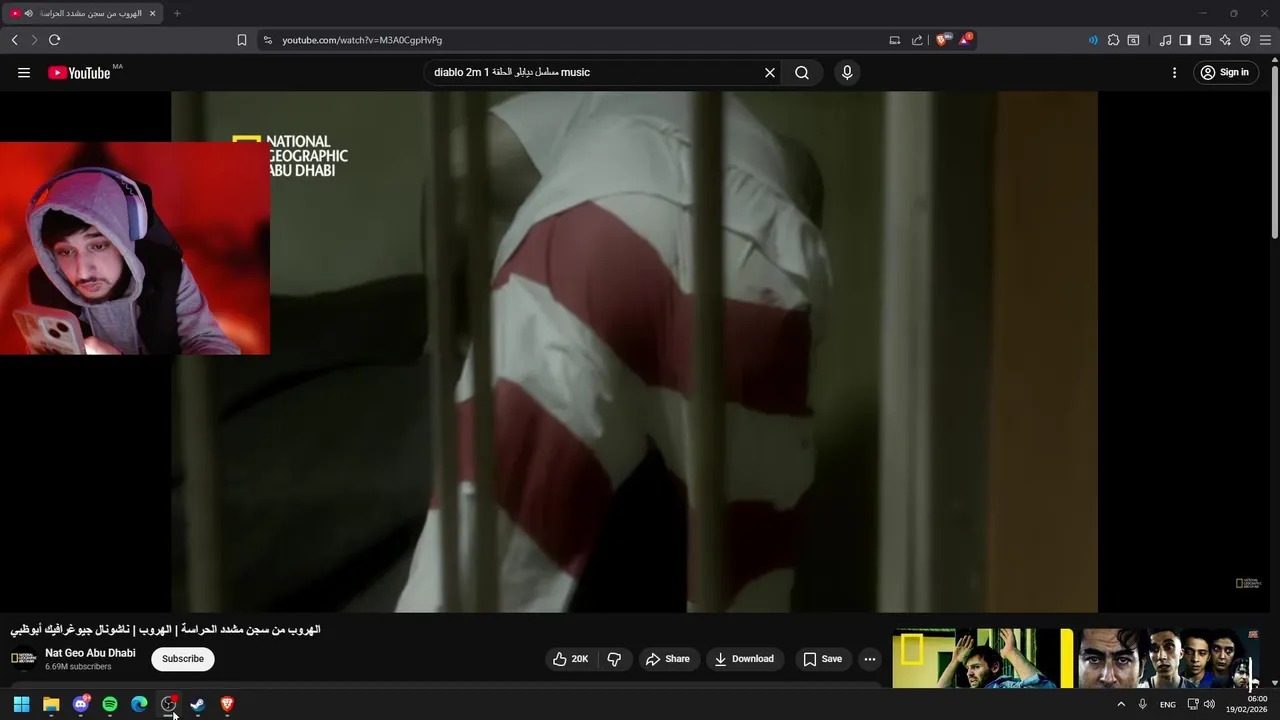Dislike the video with thumbs down
The image size is (1280, 720).
(x=614, y=659)
